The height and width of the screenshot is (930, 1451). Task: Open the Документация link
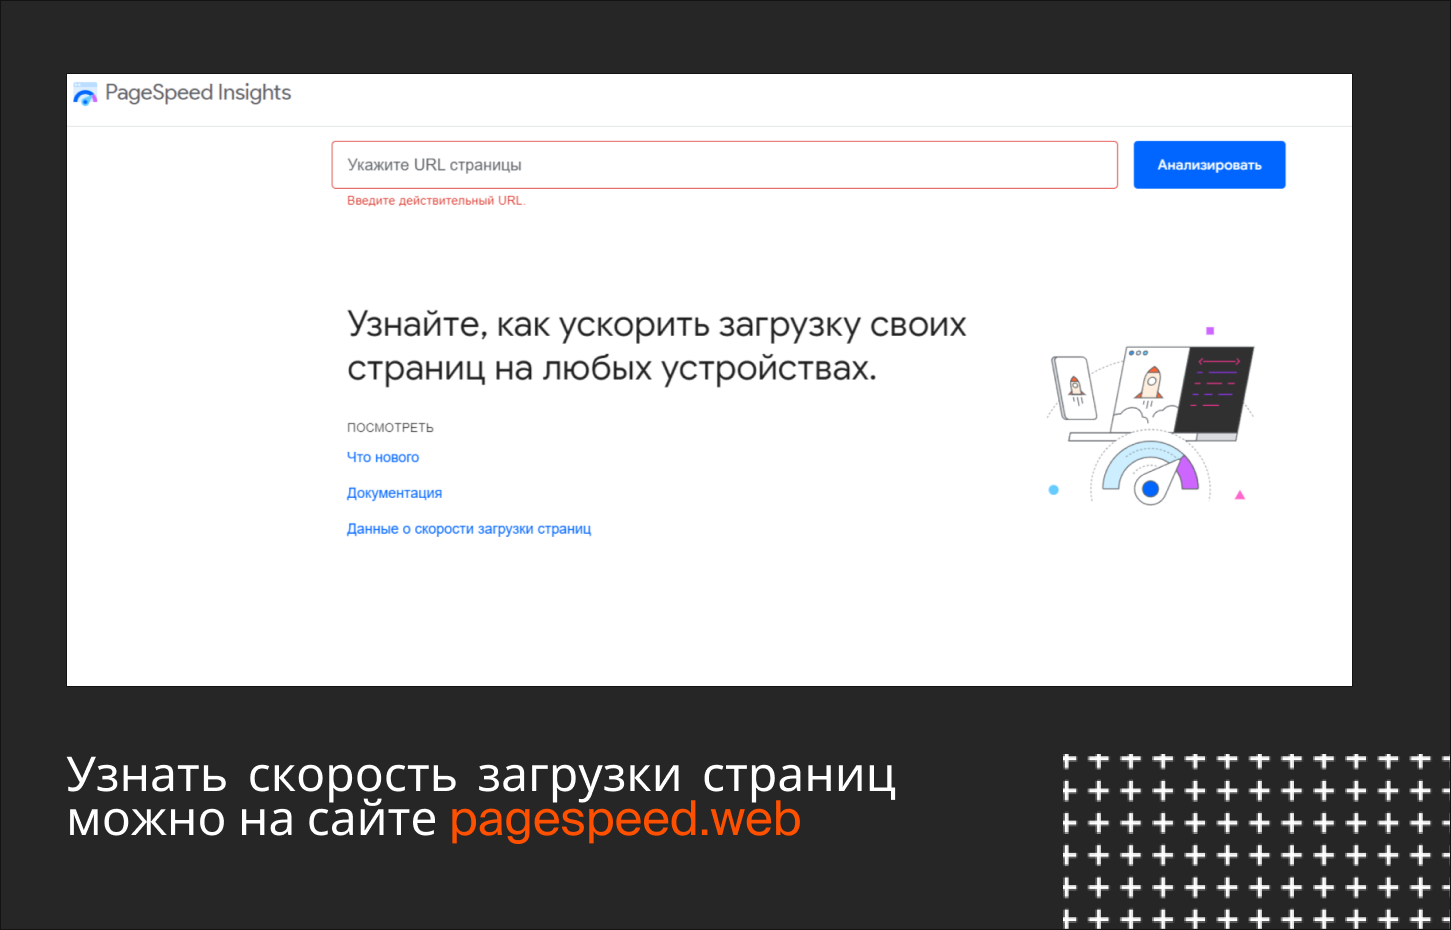point(394,493)
